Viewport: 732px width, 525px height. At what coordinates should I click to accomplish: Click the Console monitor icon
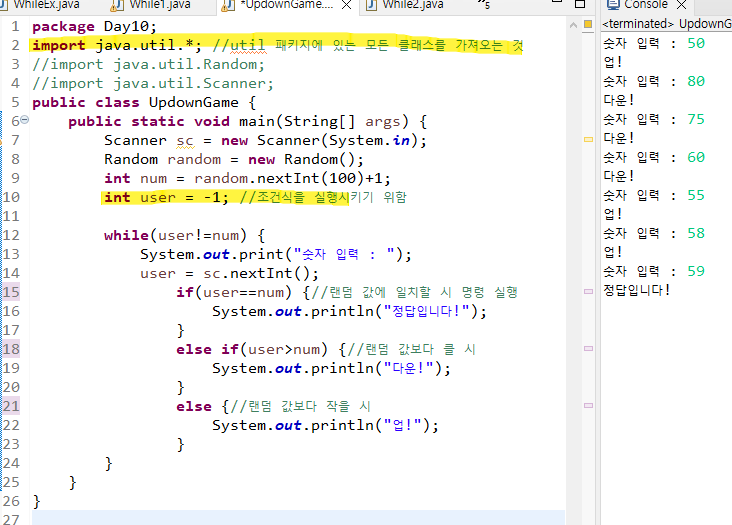pos(612,5)
